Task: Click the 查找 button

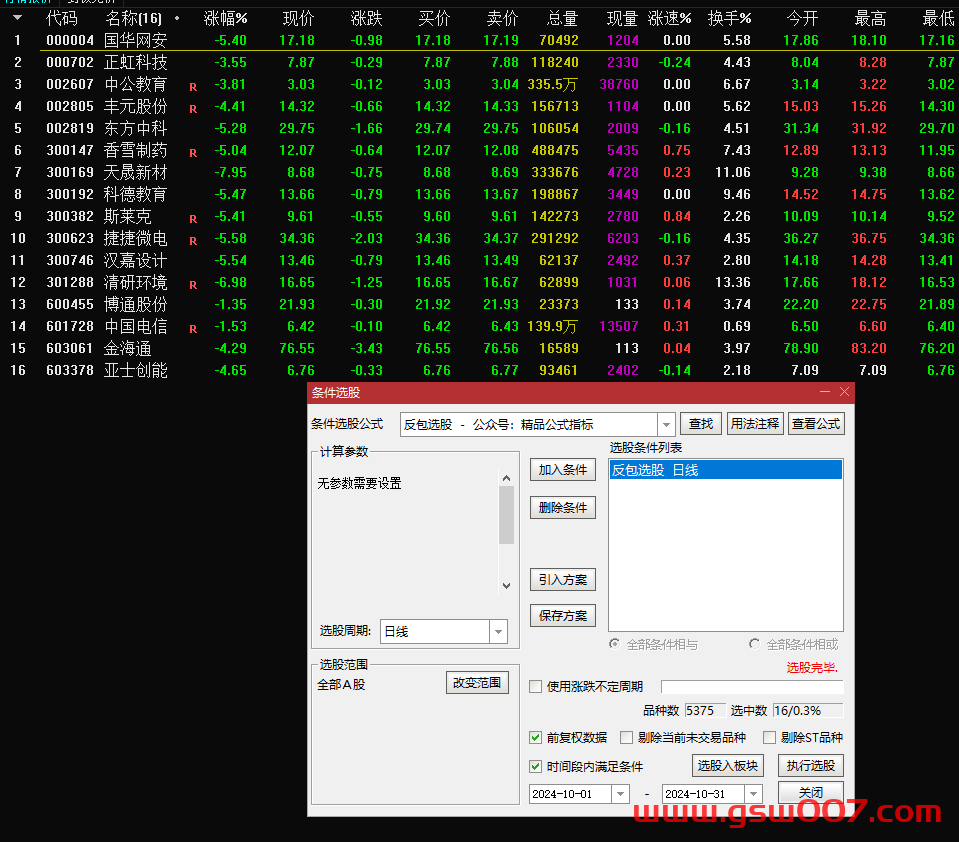Action: (701, 424)
